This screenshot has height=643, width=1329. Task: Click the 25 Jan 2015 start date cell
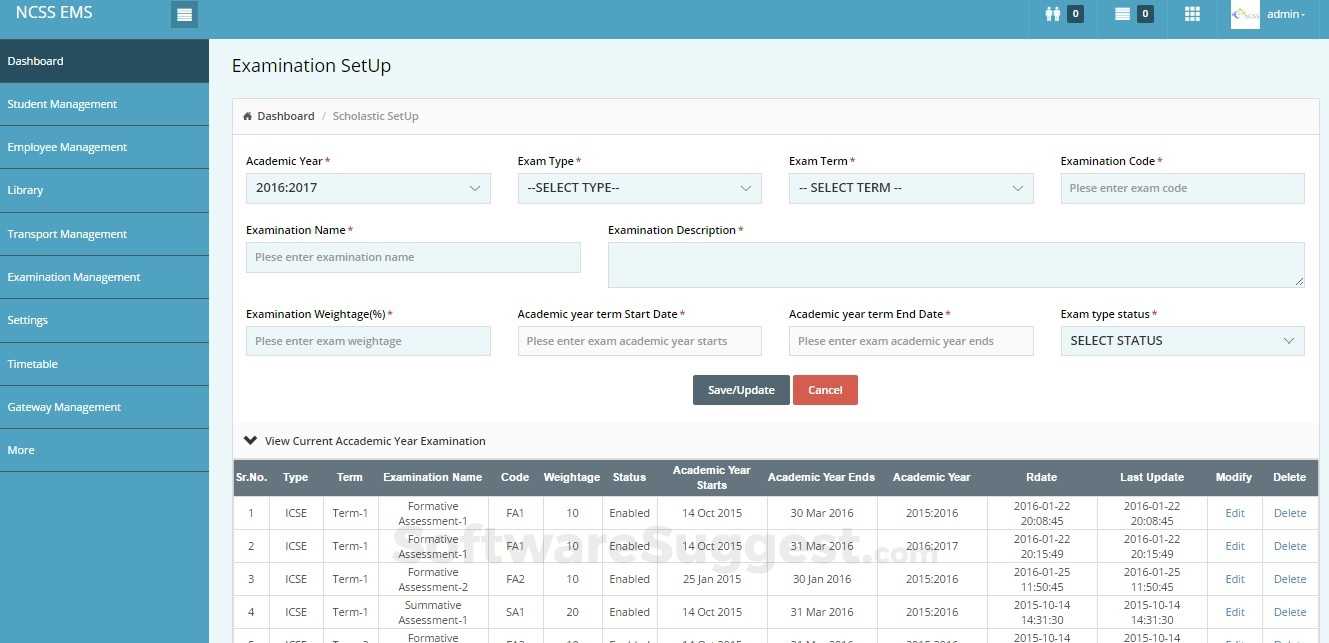(x=712, y=579)
